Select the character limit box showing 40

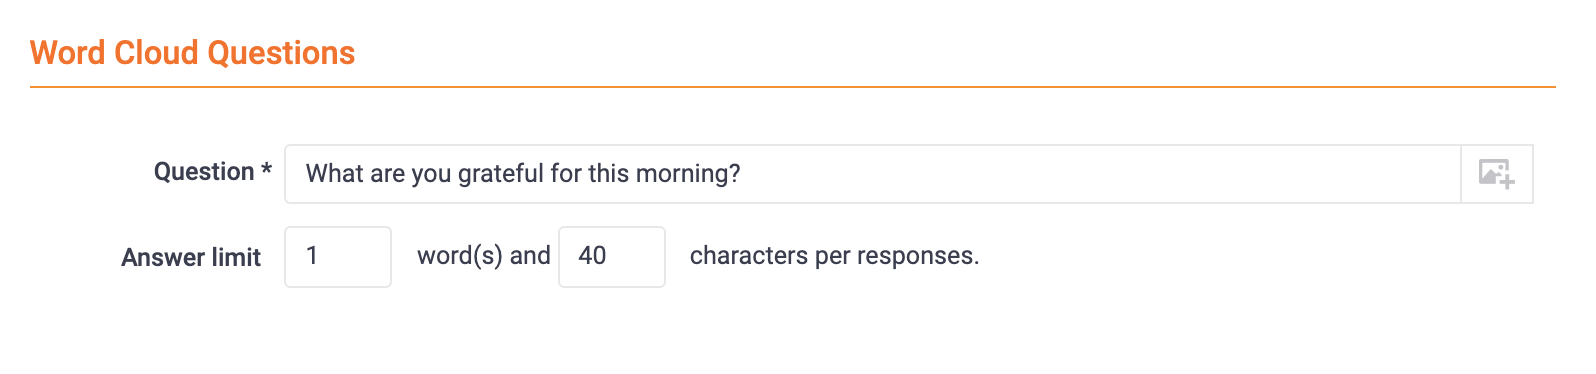pos(612,257)
